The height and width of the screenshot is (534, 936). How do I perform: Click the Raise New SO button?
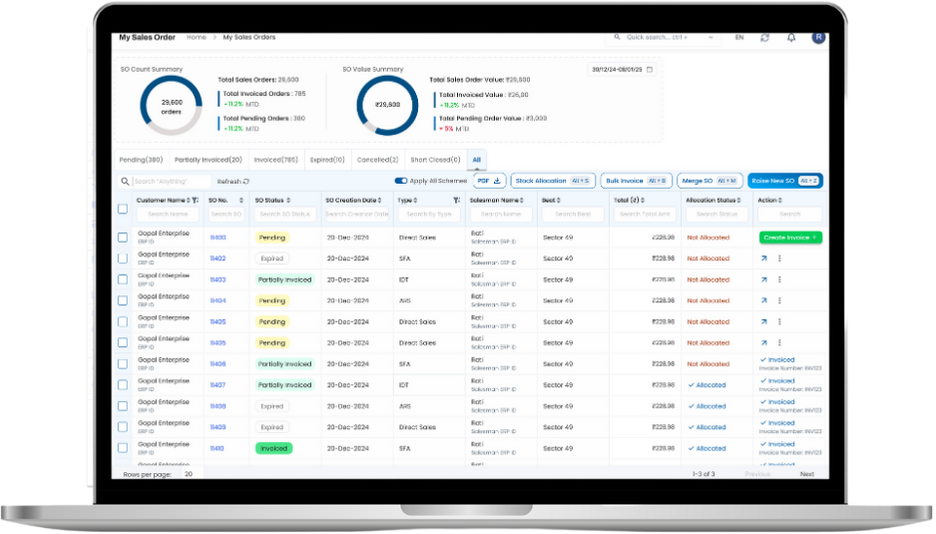785,181
